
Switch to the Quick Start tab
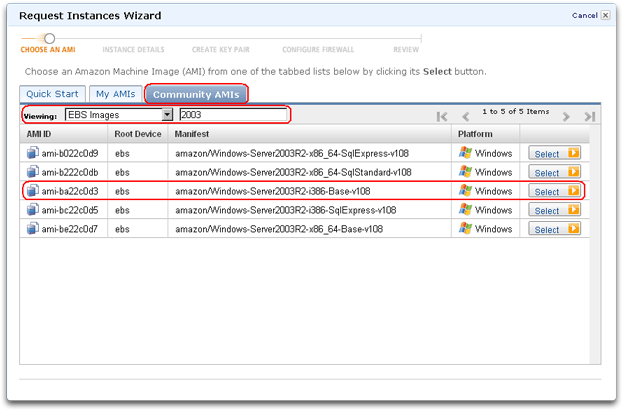(52, 94)
